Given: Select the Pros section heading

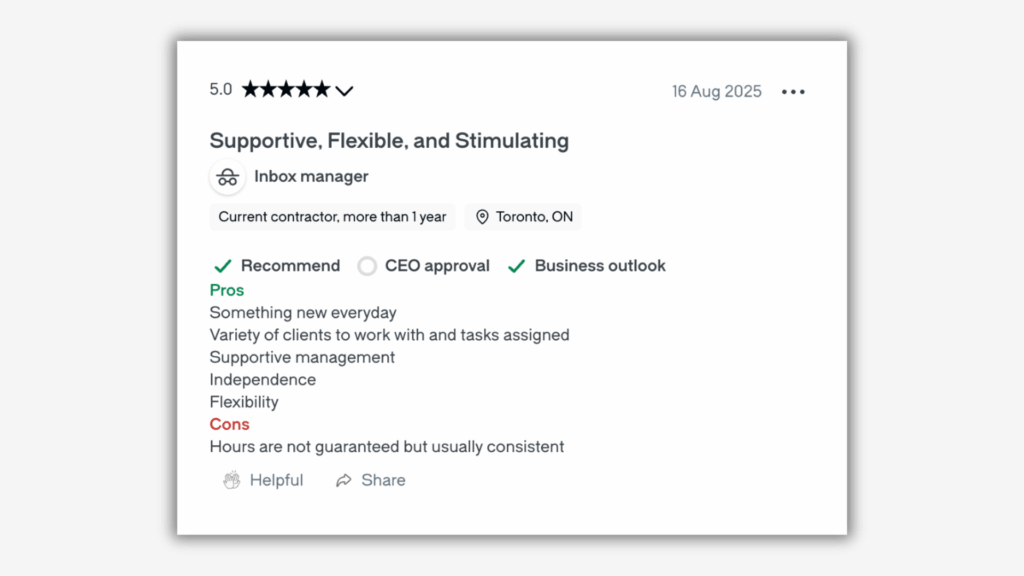Looking at the screenshot, I should [x=226, y=290].
